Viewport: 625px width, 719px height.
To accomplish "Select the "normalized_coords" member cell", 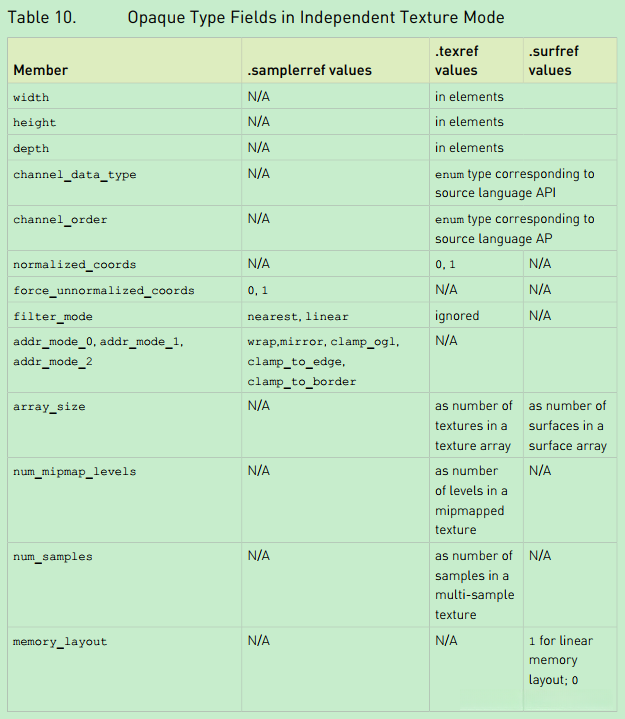I will pos(75,265).
